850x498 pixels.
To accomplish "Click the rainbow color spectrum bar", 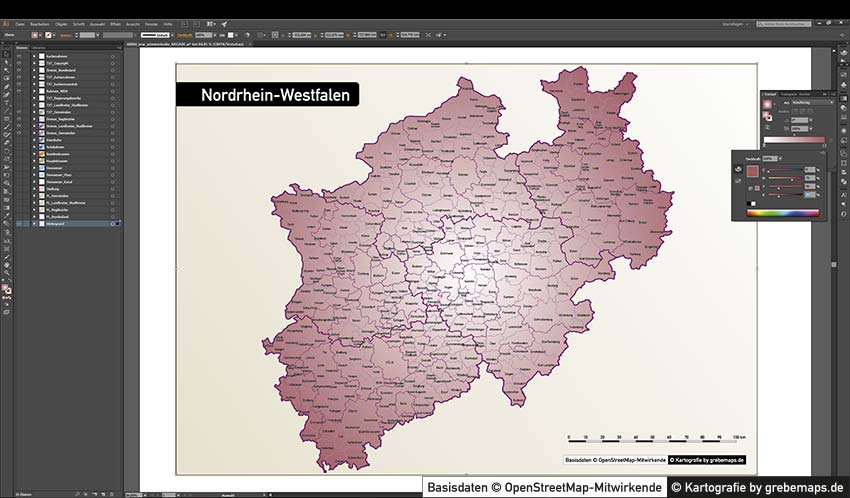I will 783,212.
